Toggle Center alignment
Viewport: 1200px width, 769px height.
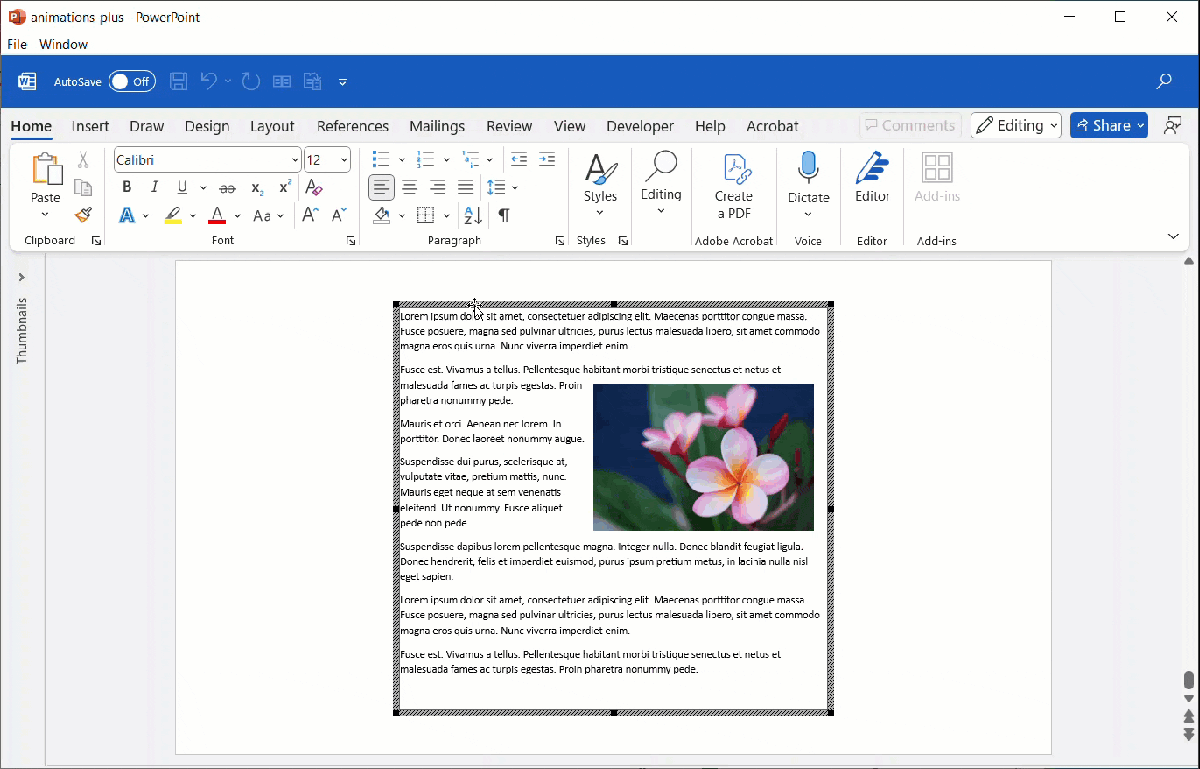point(409,187)
